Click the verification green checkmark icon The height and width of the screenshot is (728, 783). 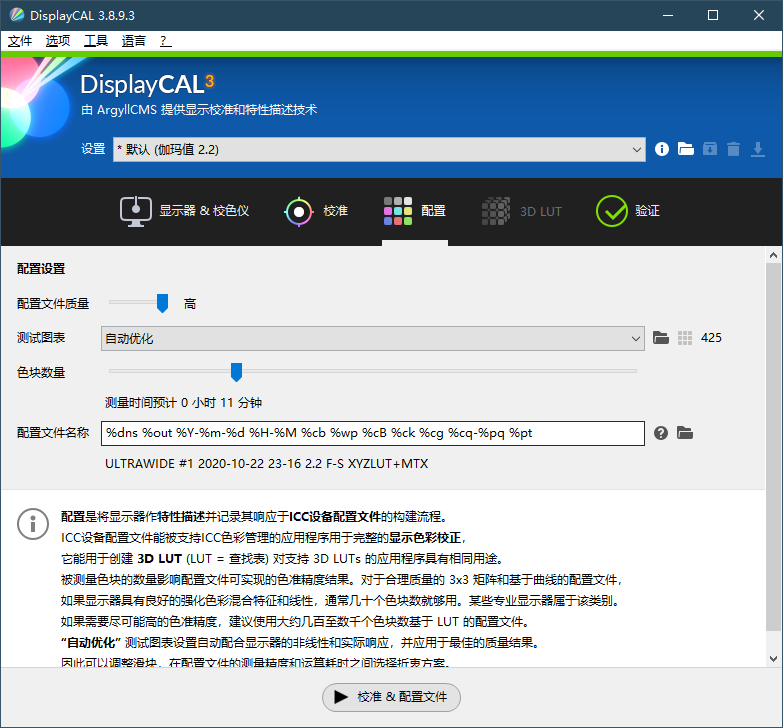tap(612, 211)
